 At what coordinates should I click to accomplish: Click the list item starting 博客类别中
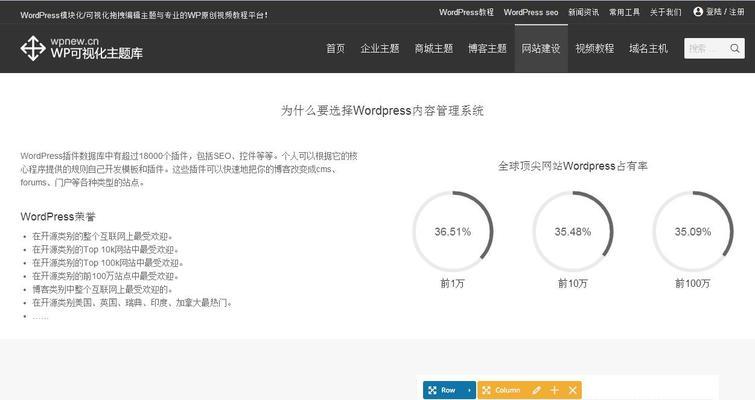[102, 289]
